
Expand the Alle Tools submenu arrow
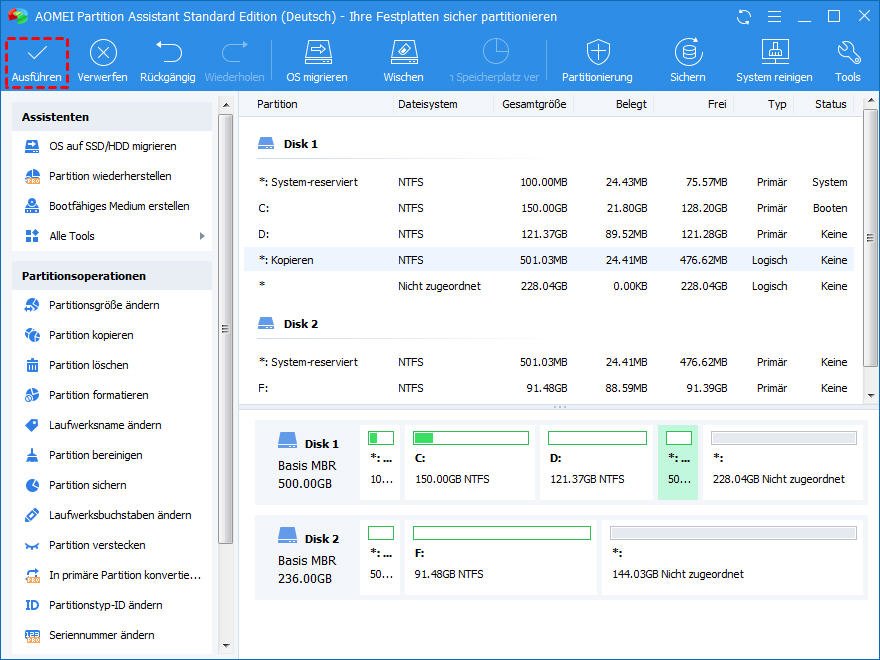click(202, 236)
